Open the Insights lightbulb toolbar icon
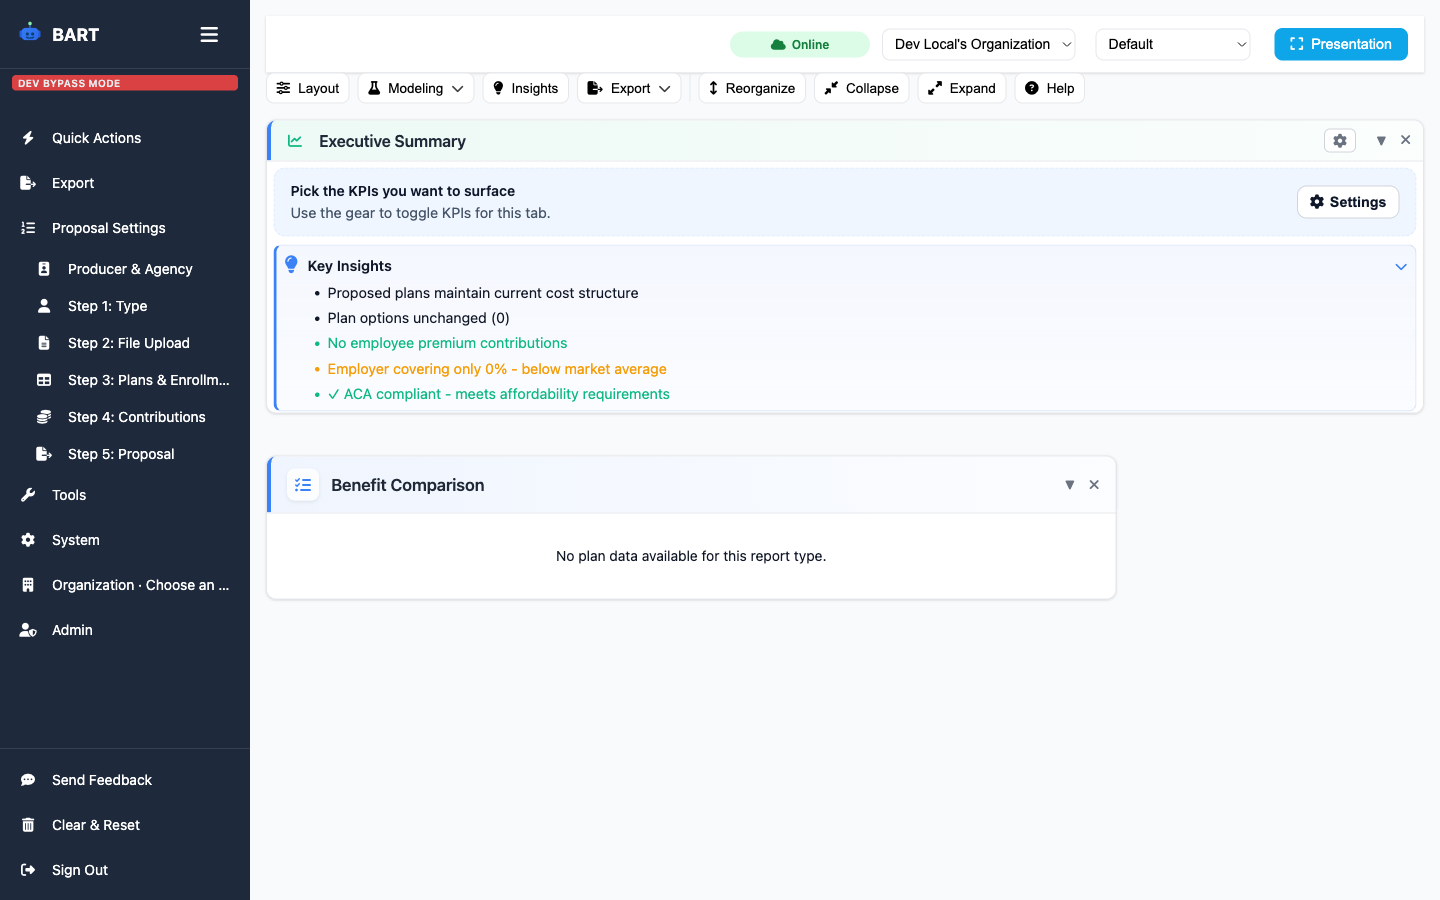Viewport: 1440px width, 900px height. 498,88
